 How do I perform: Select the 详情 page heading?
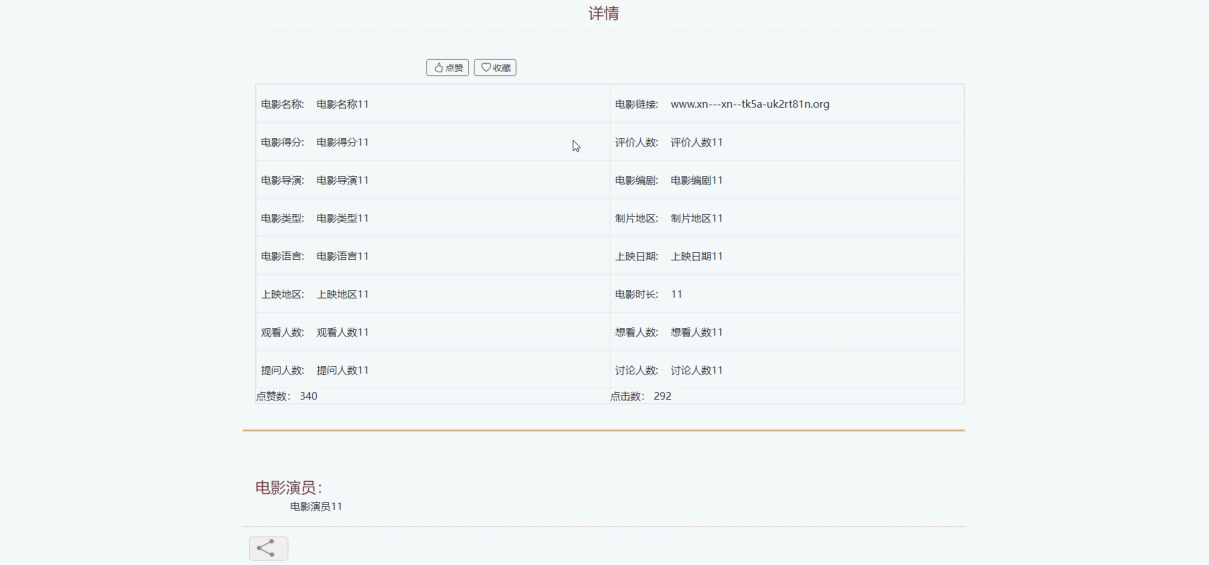tap(604, 14)
